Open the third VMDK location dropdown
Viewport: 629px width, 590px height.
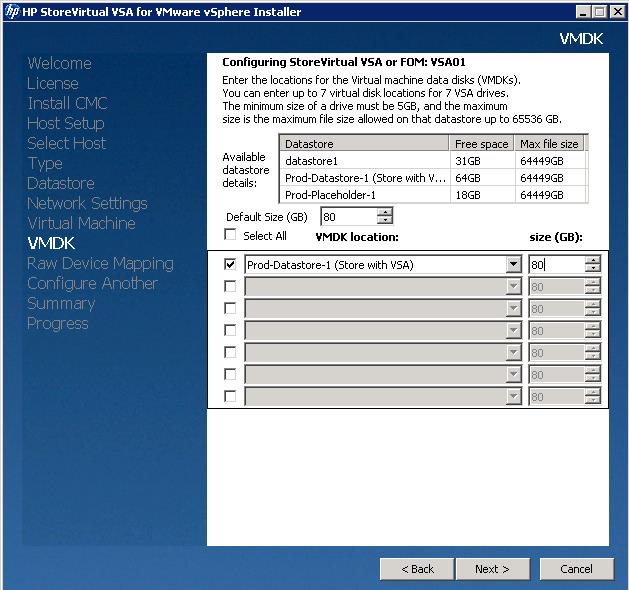[513, 309]
